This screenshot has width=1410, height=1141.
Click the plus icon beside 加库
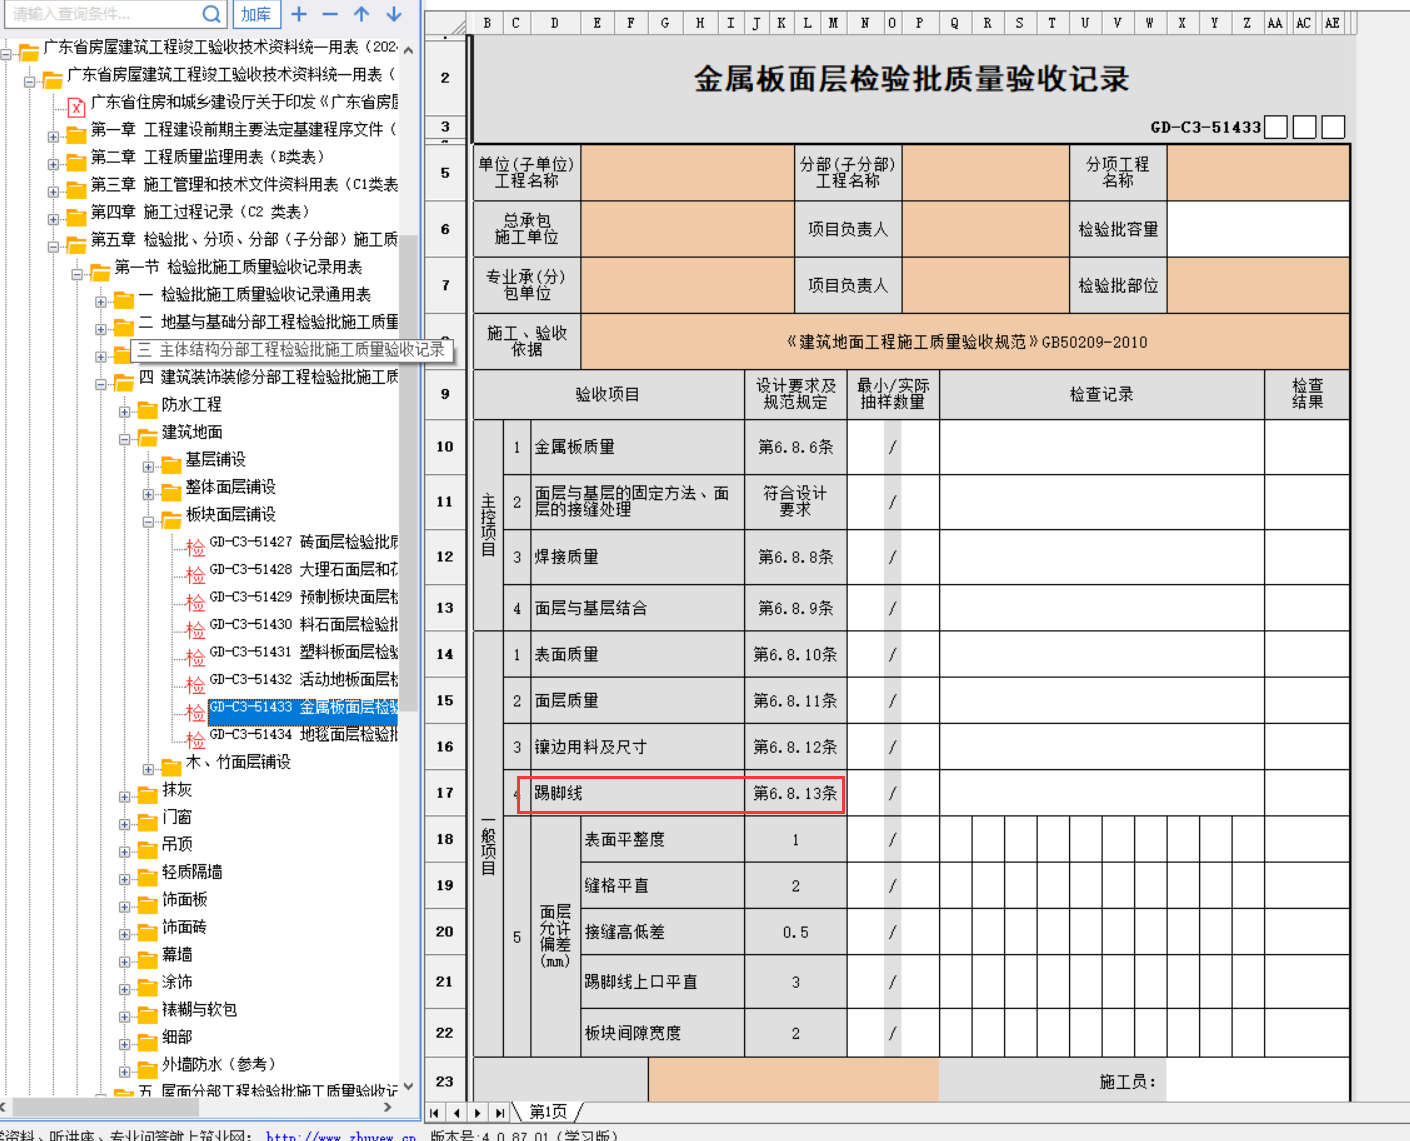click(299, 14)
